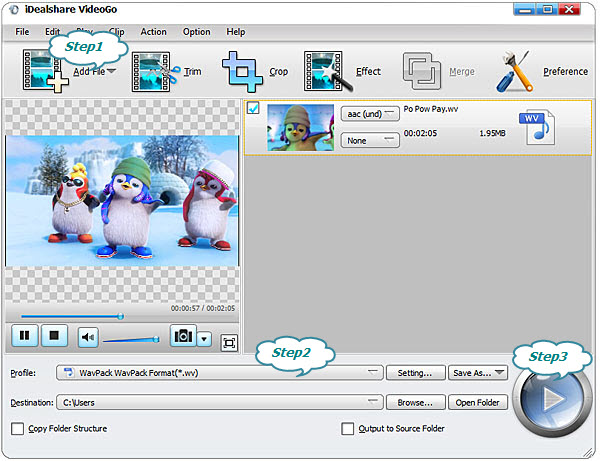The image size is (600, 461).
Task: Open Preference tools icon
Action: (515, 72)
